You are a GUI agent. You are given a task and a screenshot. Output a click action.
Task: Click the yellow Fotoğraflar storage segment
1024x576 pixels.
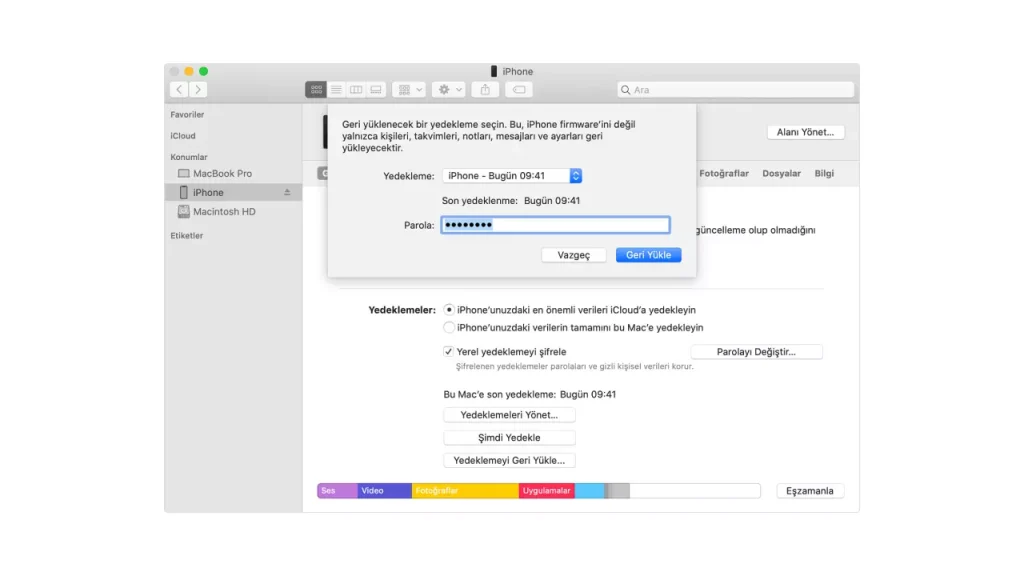465,490
